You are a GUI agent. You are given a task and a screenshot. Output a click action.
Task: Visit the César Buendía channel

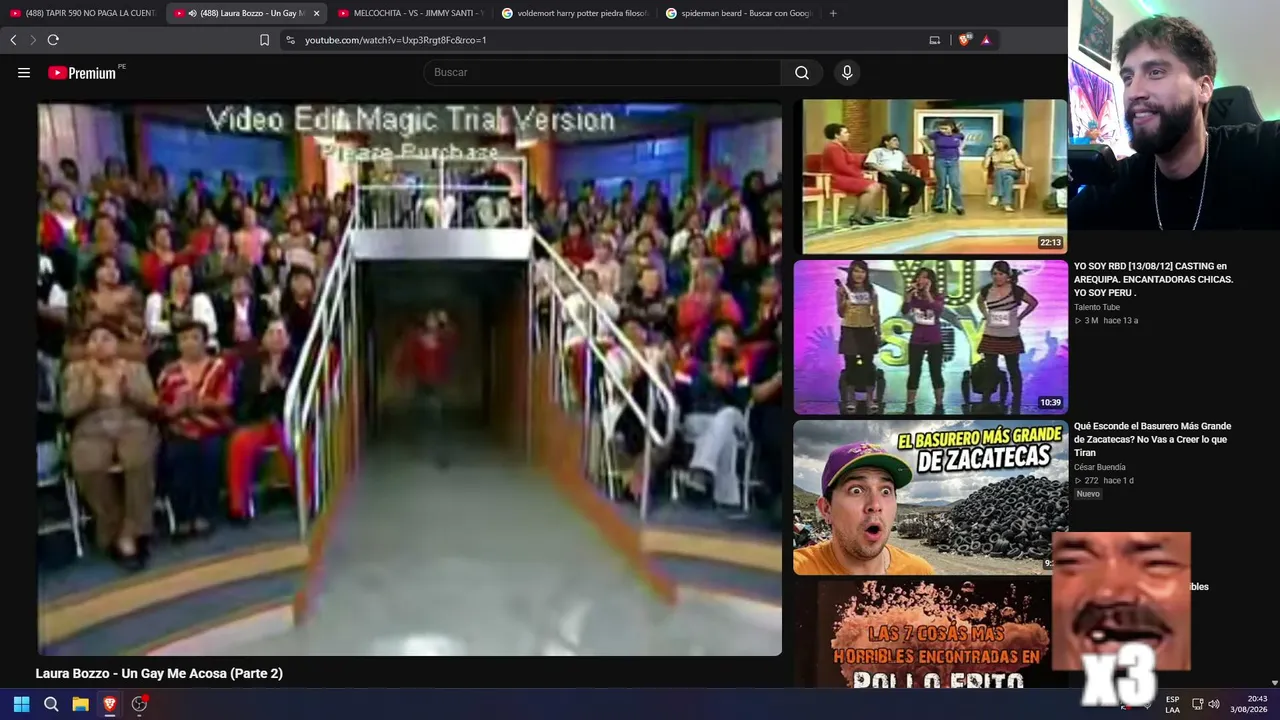(x=1100, y=467)
